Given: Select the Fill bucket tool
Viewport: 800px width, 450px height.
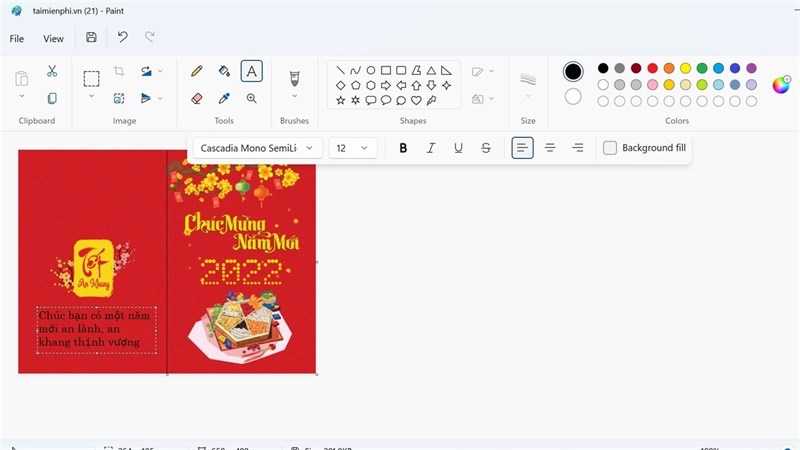Looking at the screenshot, I should coord(224,71).
